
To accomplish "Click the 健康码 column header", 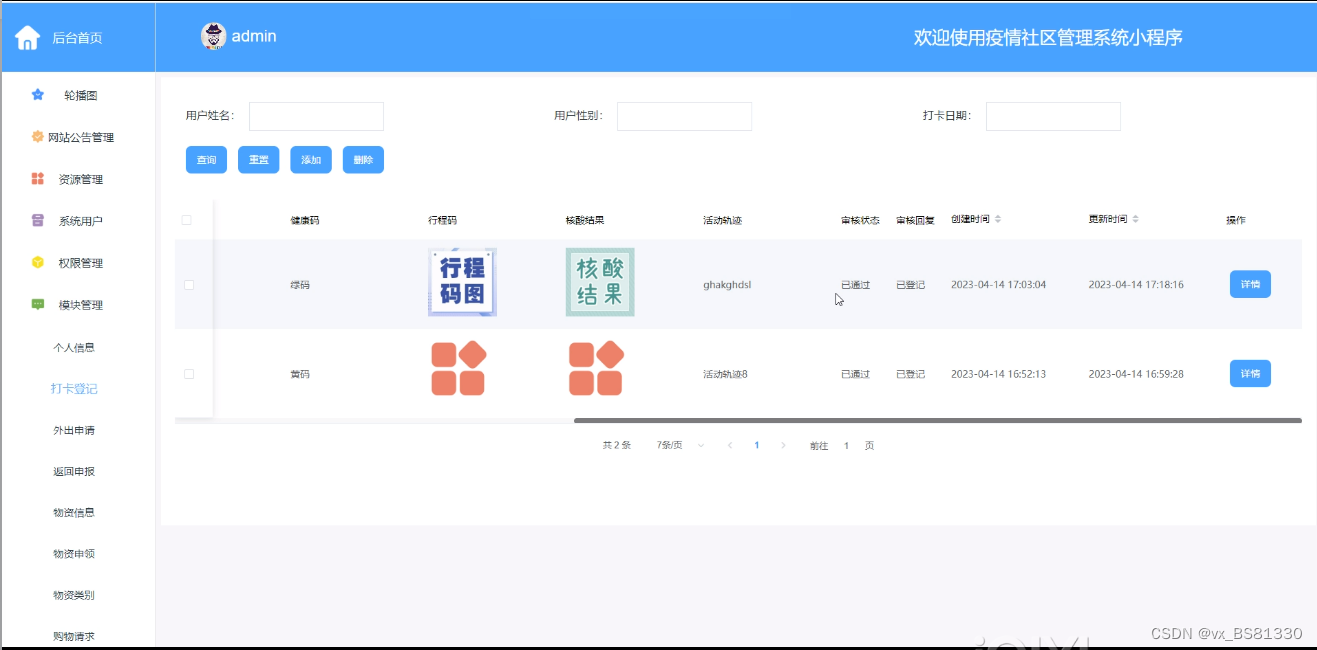I will [x=305, y=220].
